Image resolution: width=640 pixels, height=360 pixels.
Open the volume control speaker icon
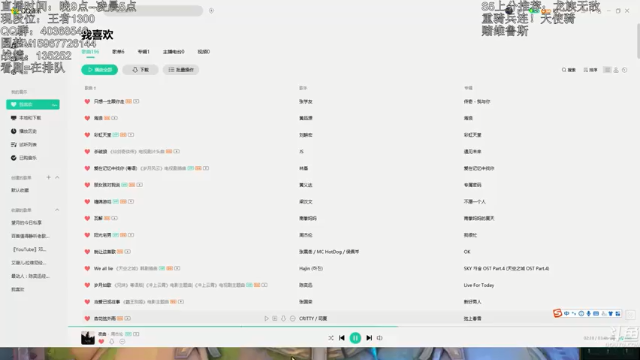click(380, 338)
